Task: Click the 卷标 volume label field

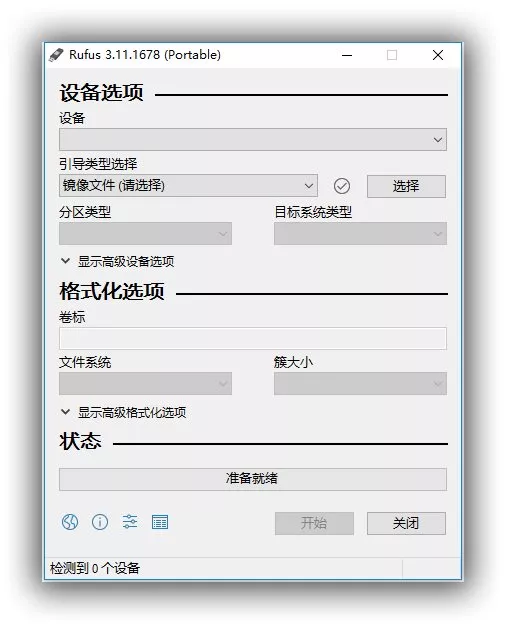Action: point(253,339)
